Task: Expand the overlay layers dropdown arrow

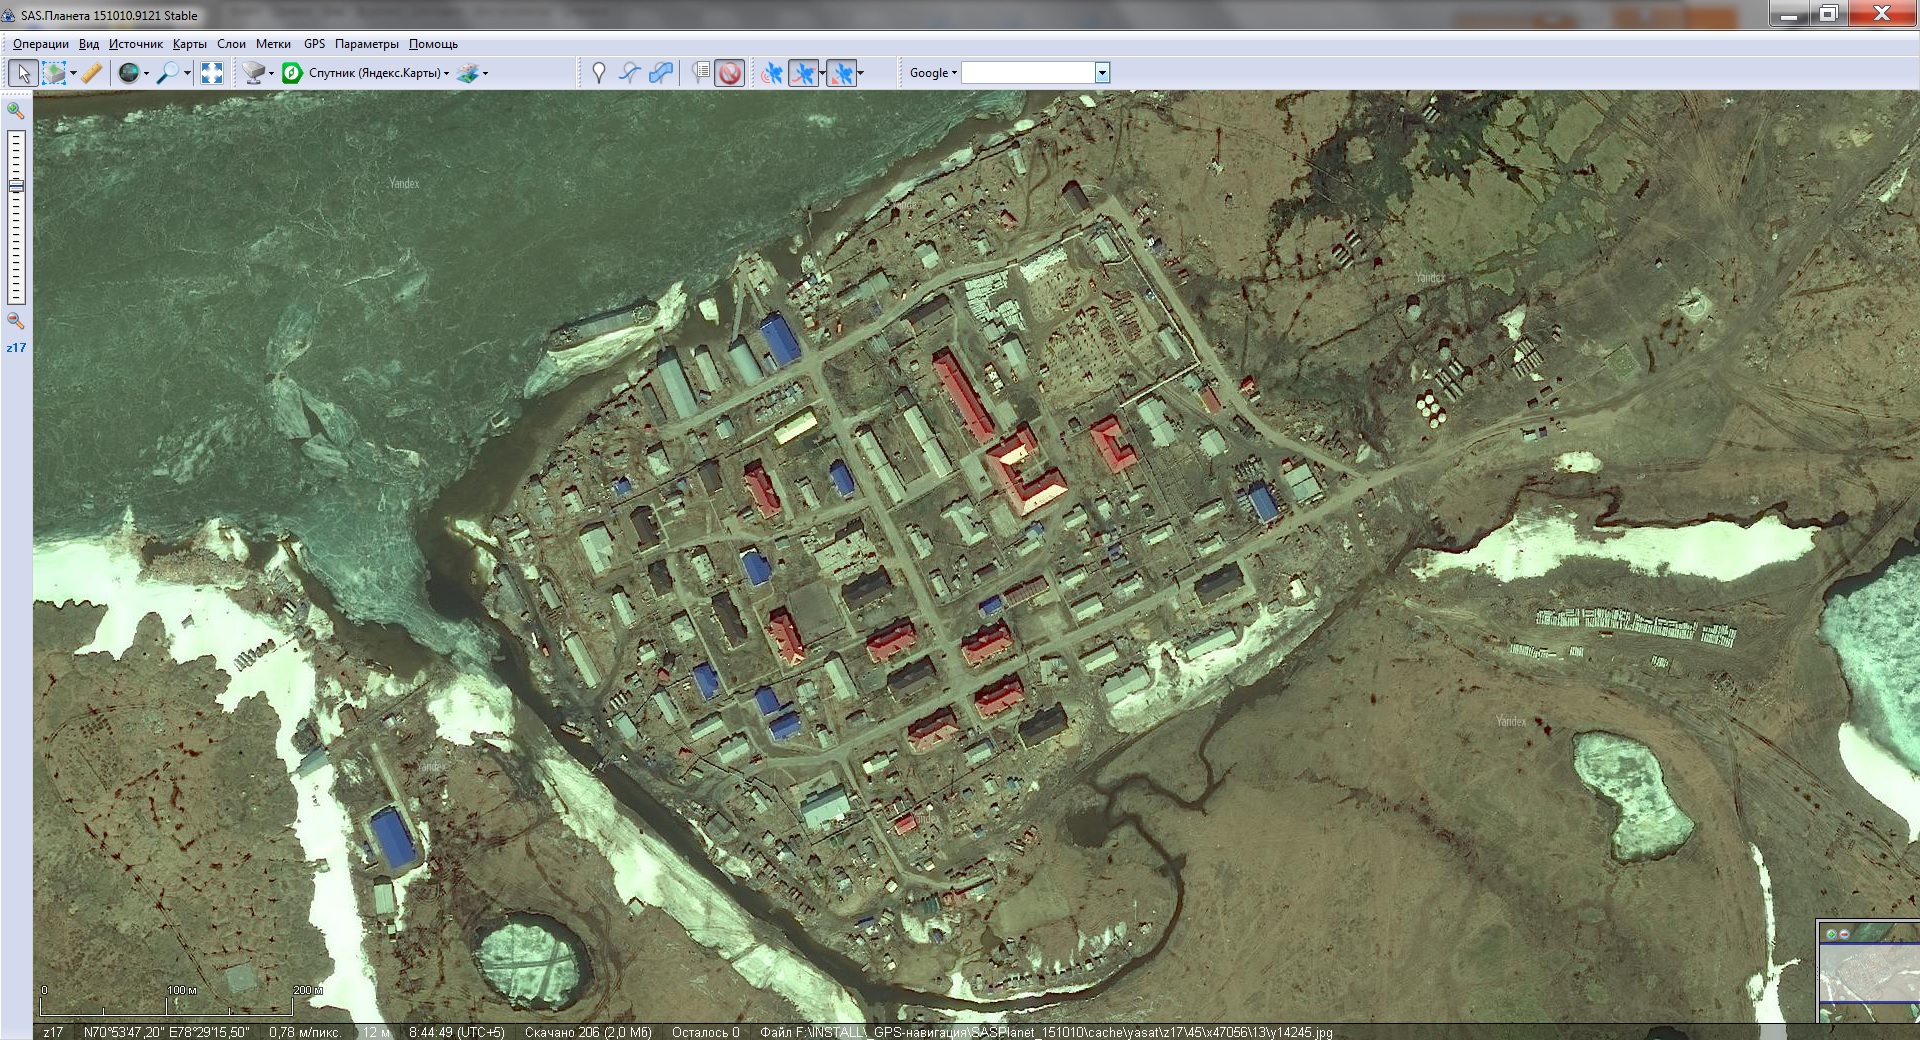Action: [x=486, y=73]
